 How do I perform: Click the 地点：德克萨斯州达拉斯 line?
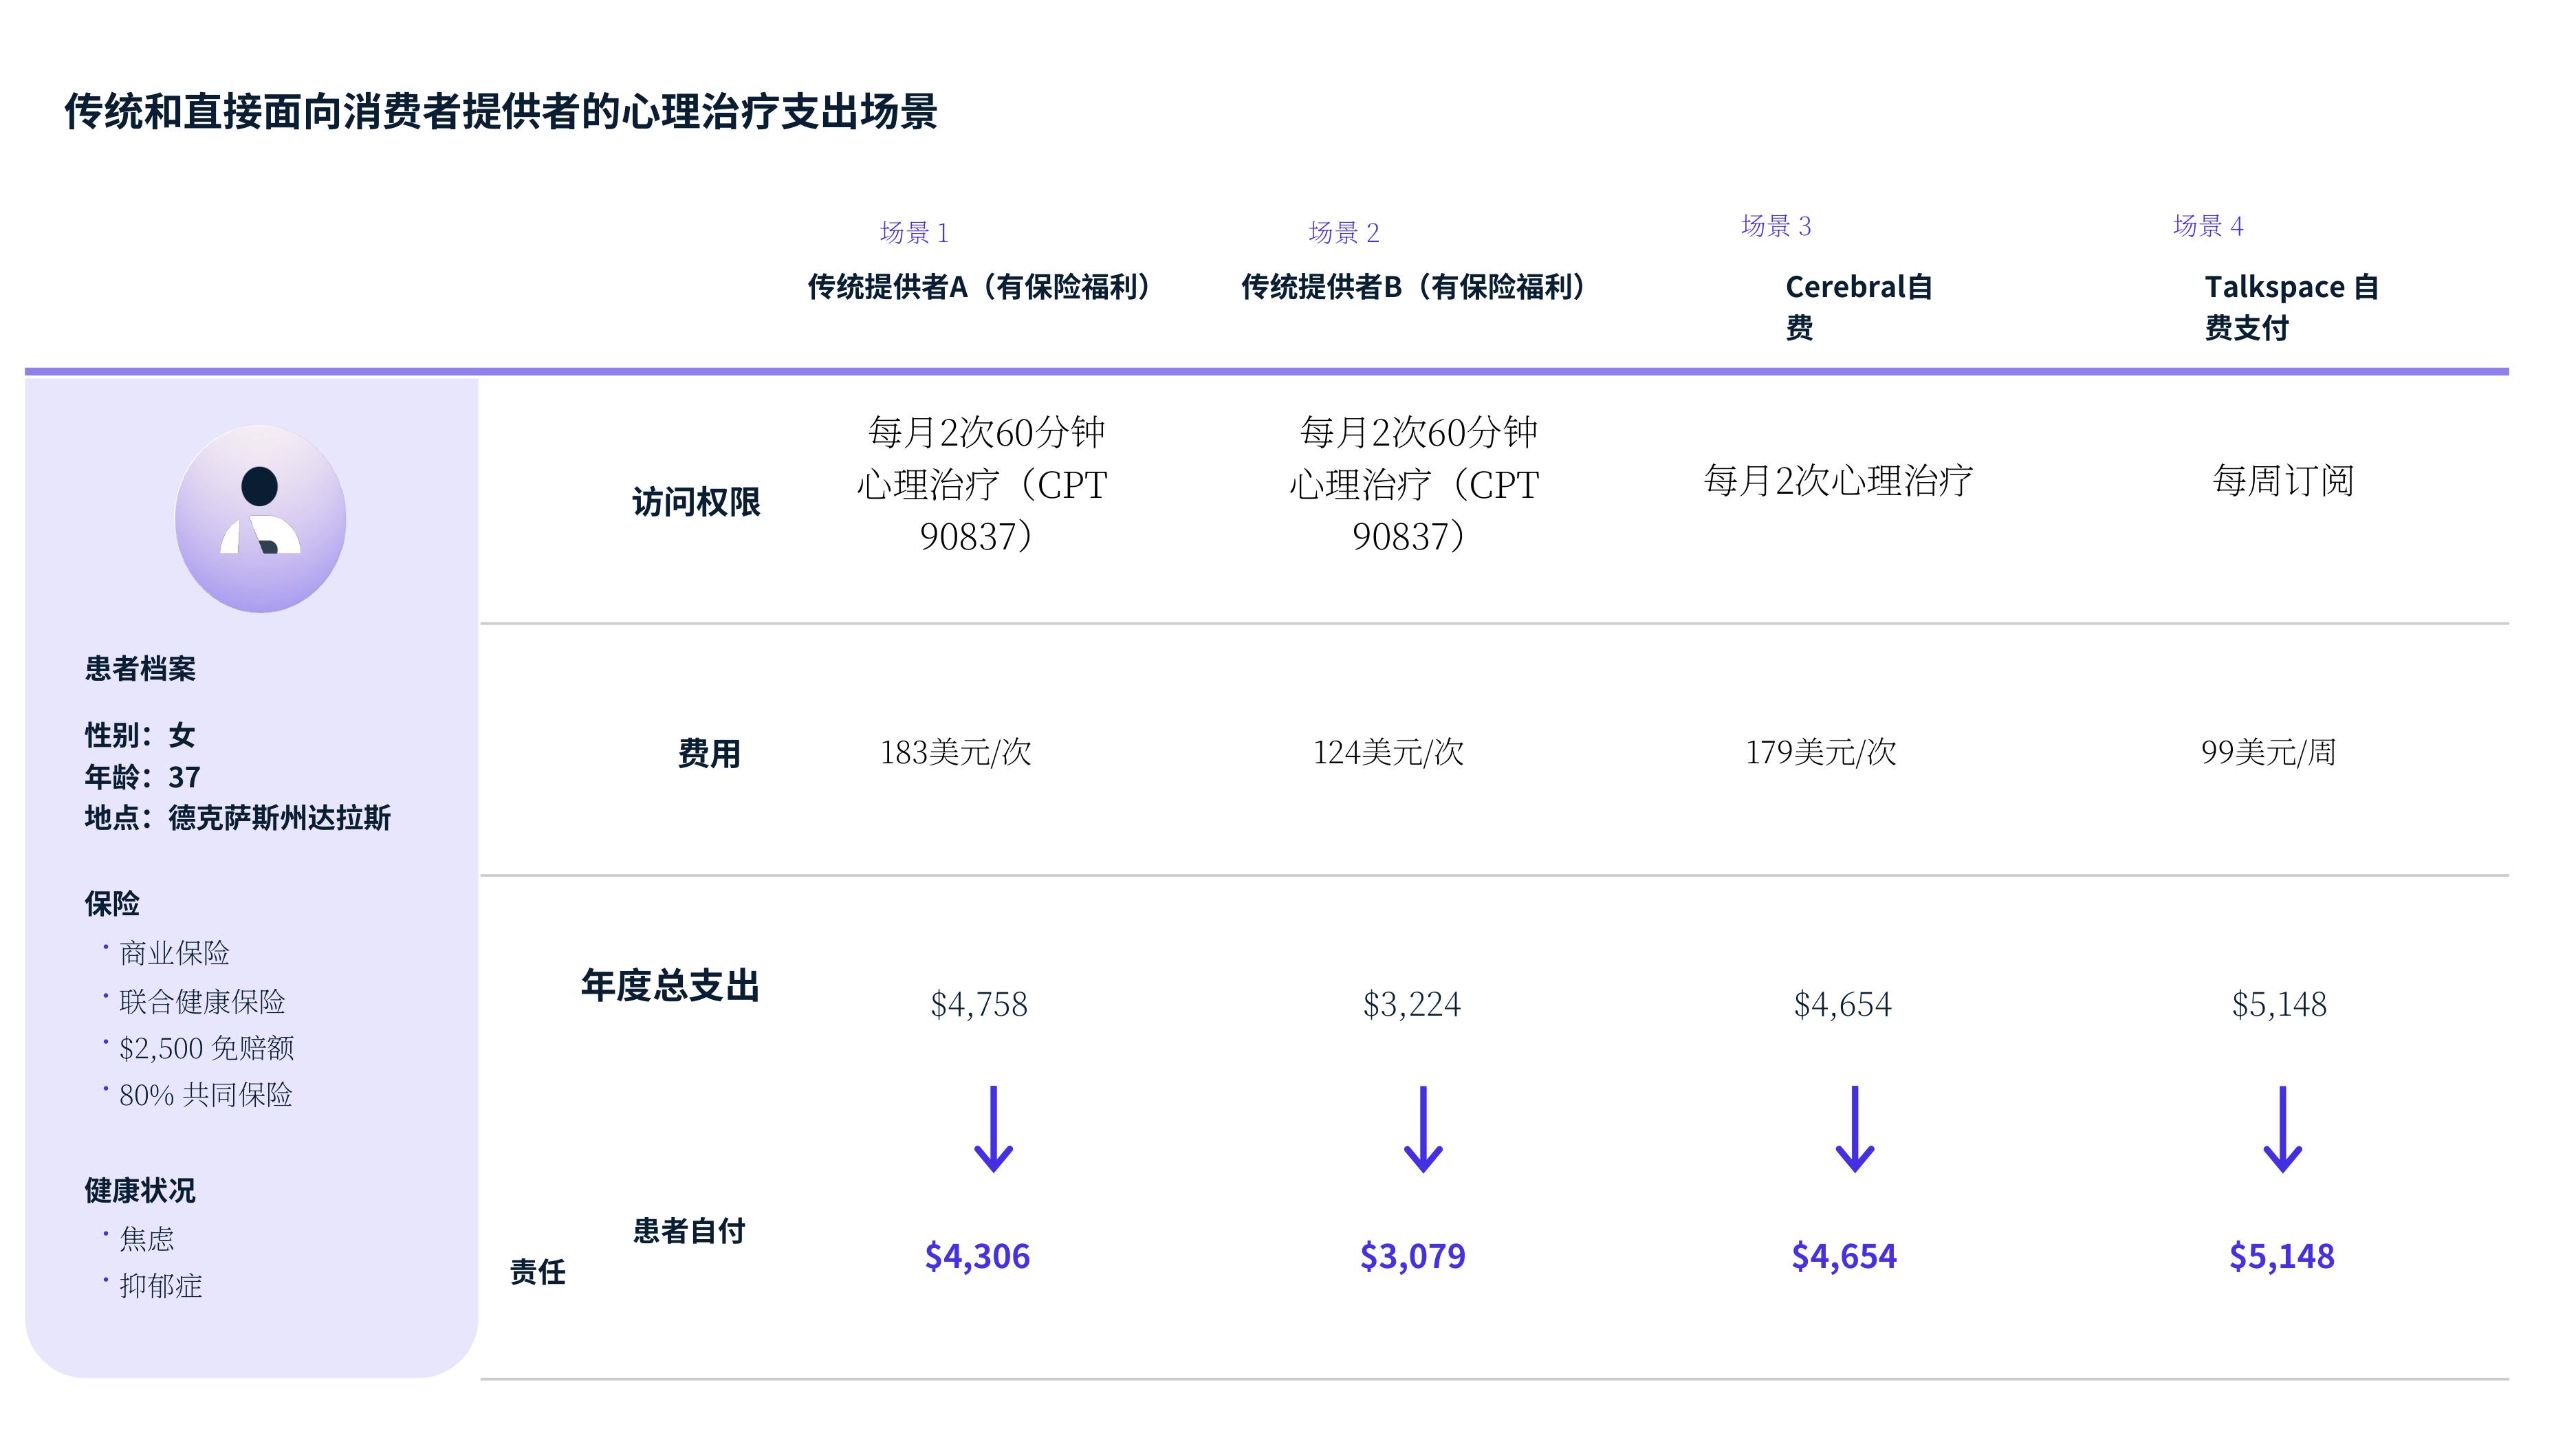pos(238,818)
